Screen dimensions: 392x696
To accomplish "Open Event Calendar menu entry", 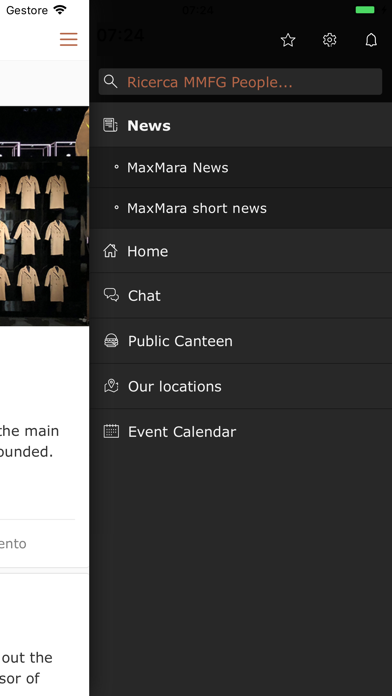I will click(x=241, y=431).
